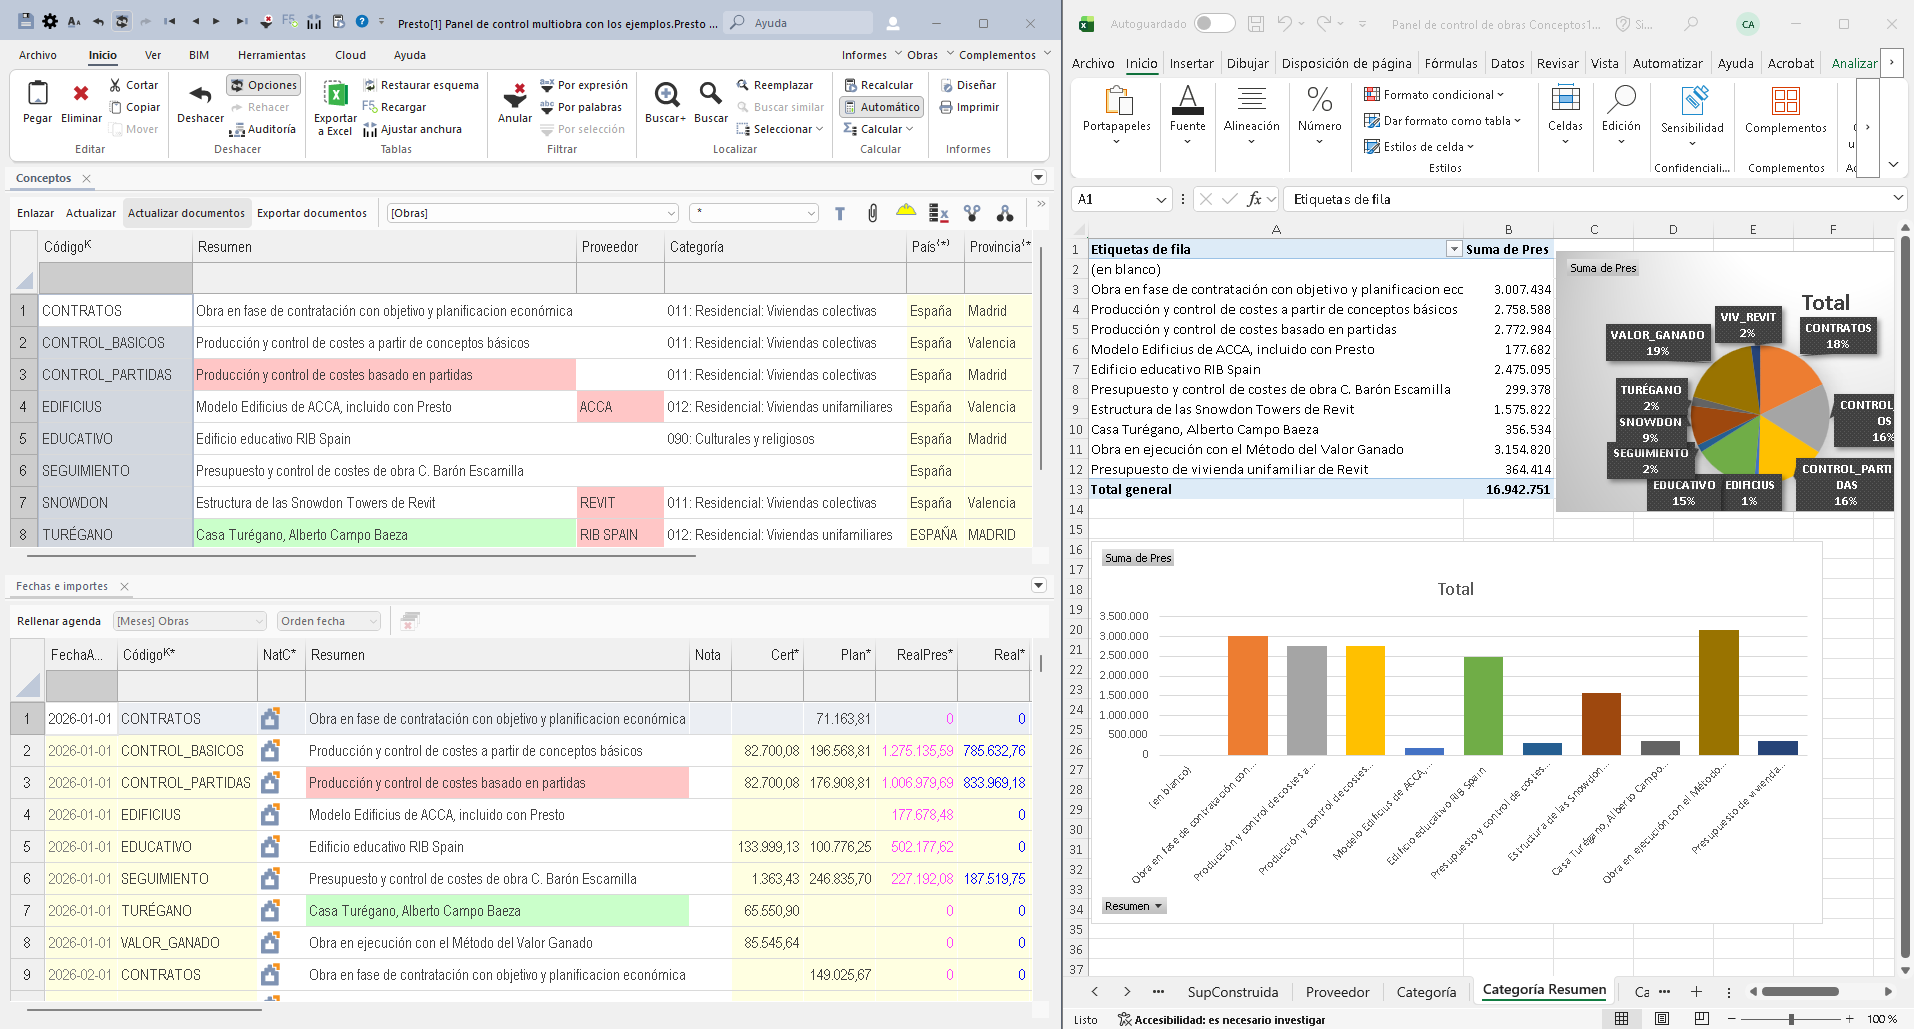This screenshot has width=1914, height=1029.
Task: Toggle the Autoguardado switch
Action: [1214, 24]
